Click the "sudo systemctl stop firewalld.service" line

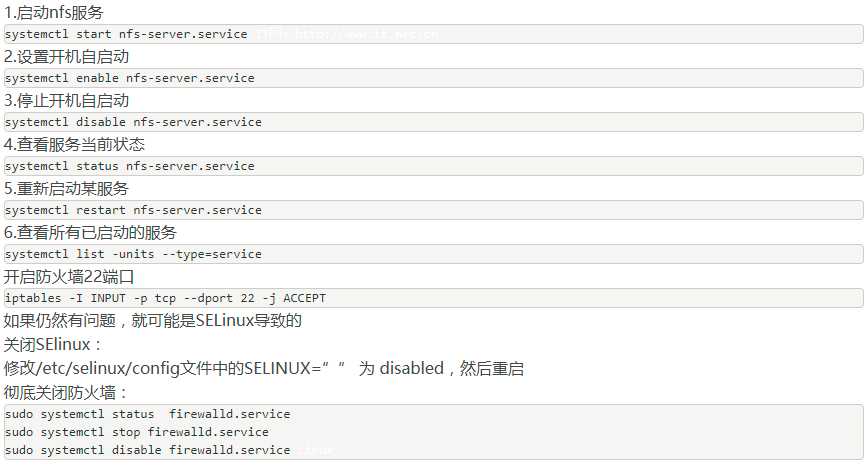coord(137,432)
